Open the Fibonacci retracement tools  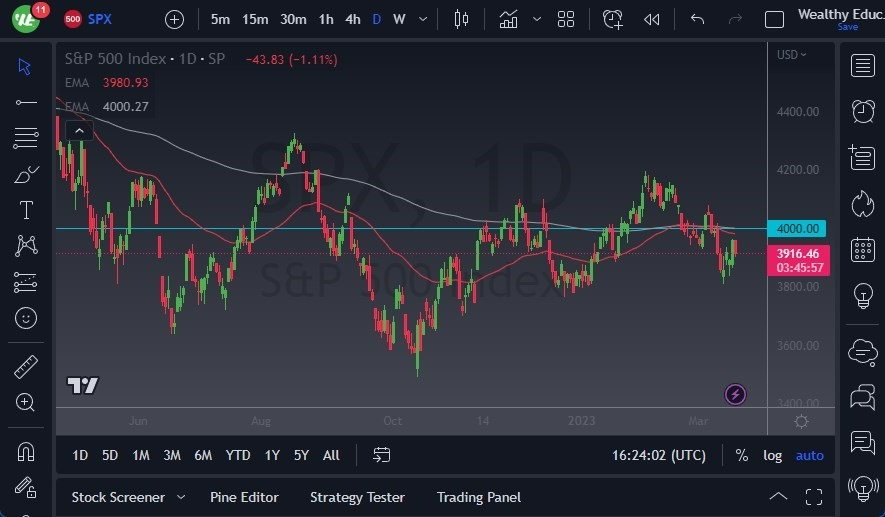(25, 138)
